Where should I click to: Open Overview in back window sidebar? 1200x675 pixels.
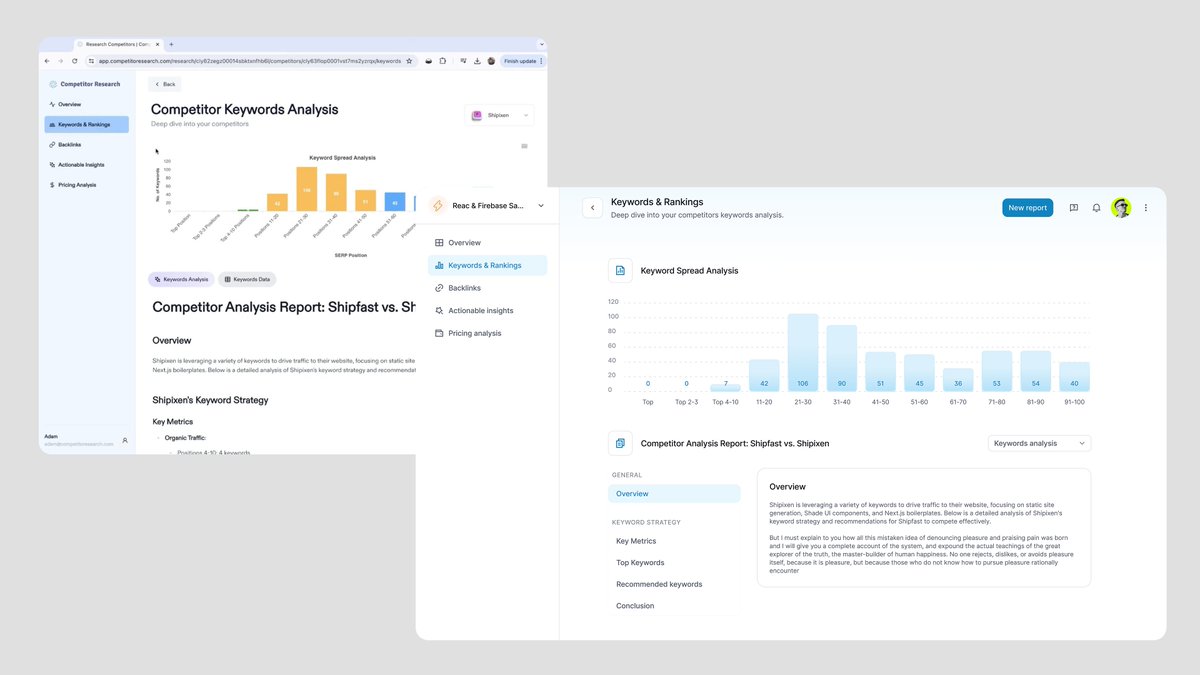click(86, 104)
